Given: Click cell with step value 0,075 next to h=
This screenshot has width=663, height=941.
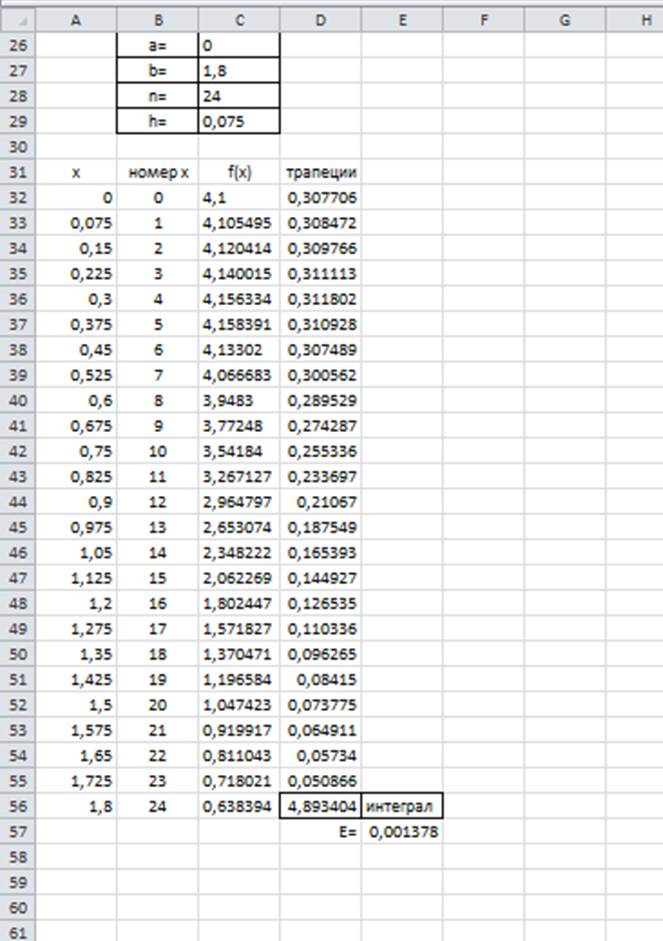Looking at the screenshot, I should [x=239, y=122].
